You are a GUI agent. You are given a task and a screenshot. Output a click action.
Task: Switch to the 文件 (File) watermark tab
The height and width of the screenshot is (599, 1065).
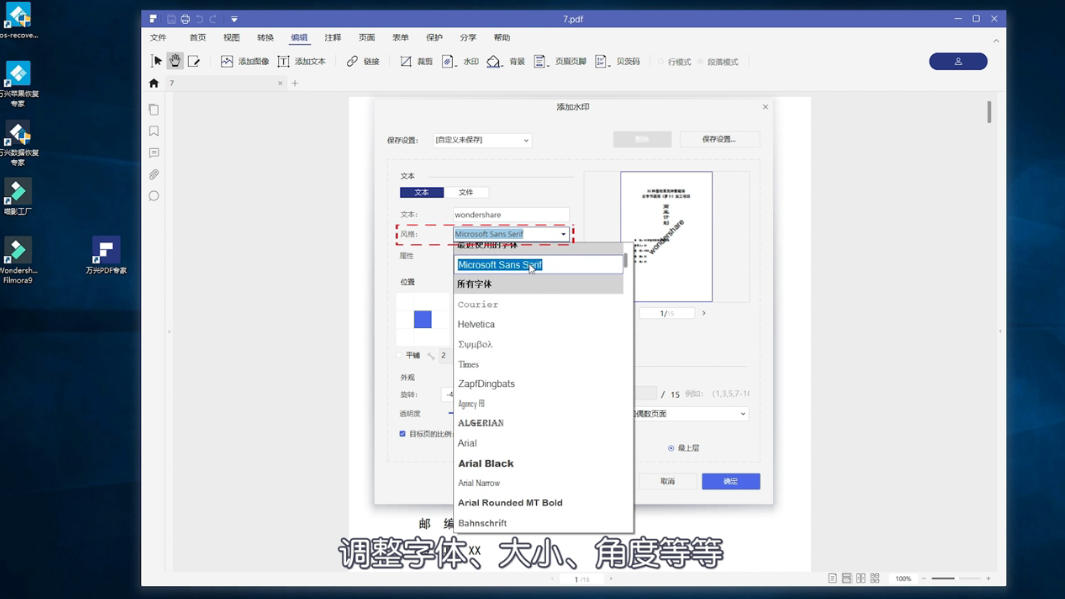click(x=465, y=192)
